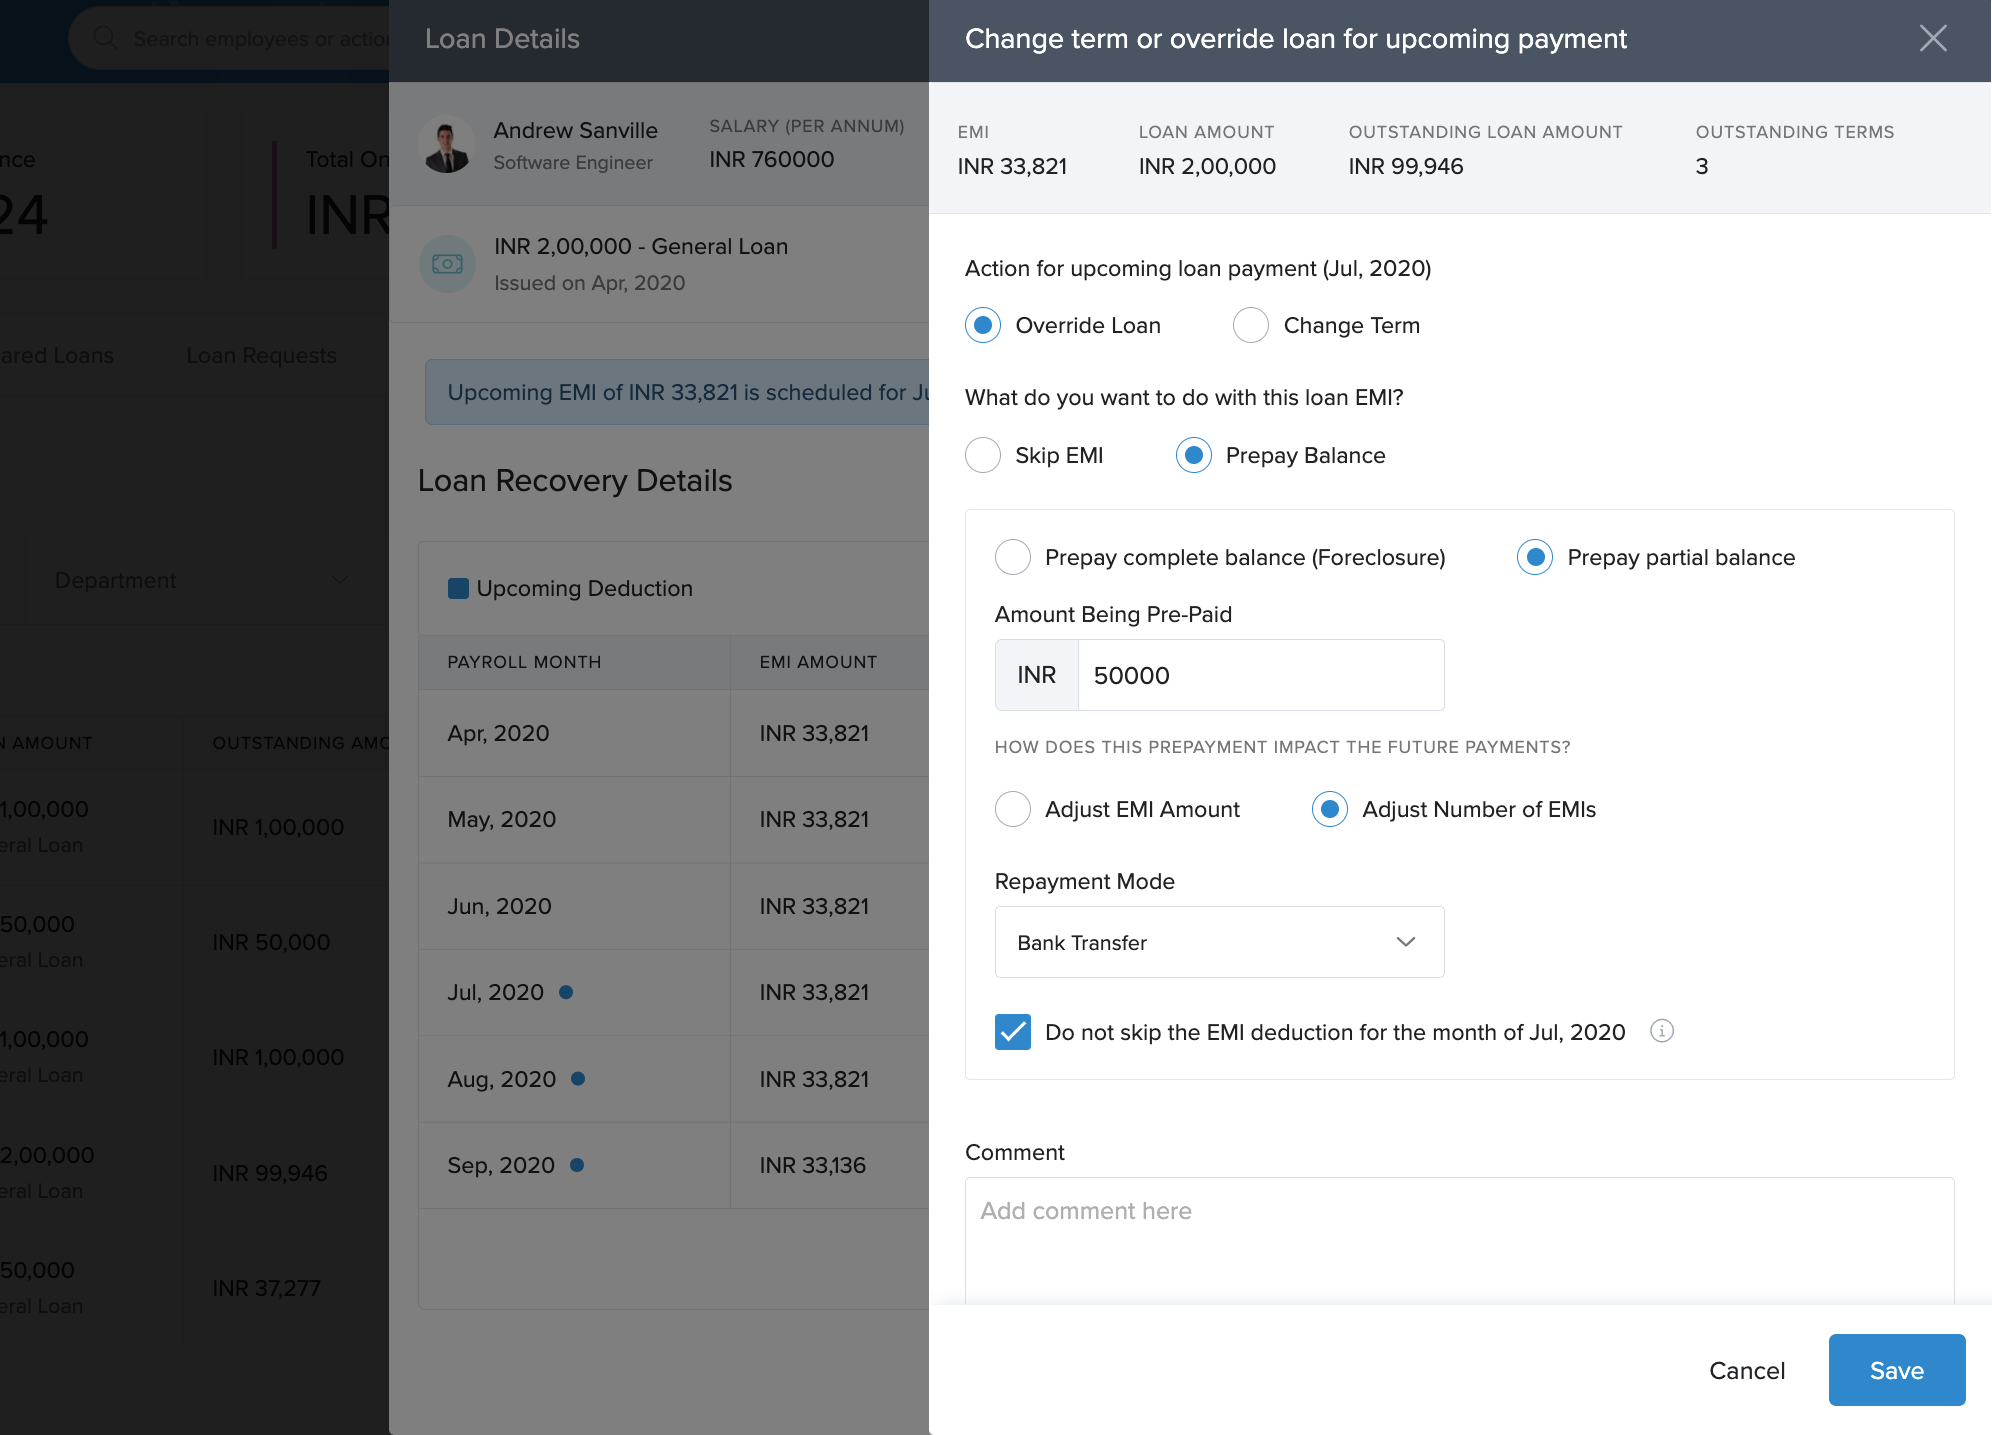Click the blue dot beside Aug, 2020
Screen dimensions: 1992x1435
coord(578,1079)
